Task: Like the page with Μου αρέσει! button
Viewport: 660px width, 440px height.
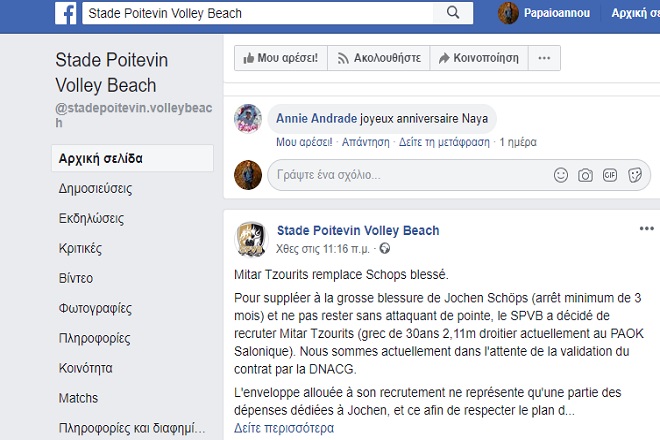Action: pyautogui.click(x=281, y=58)
